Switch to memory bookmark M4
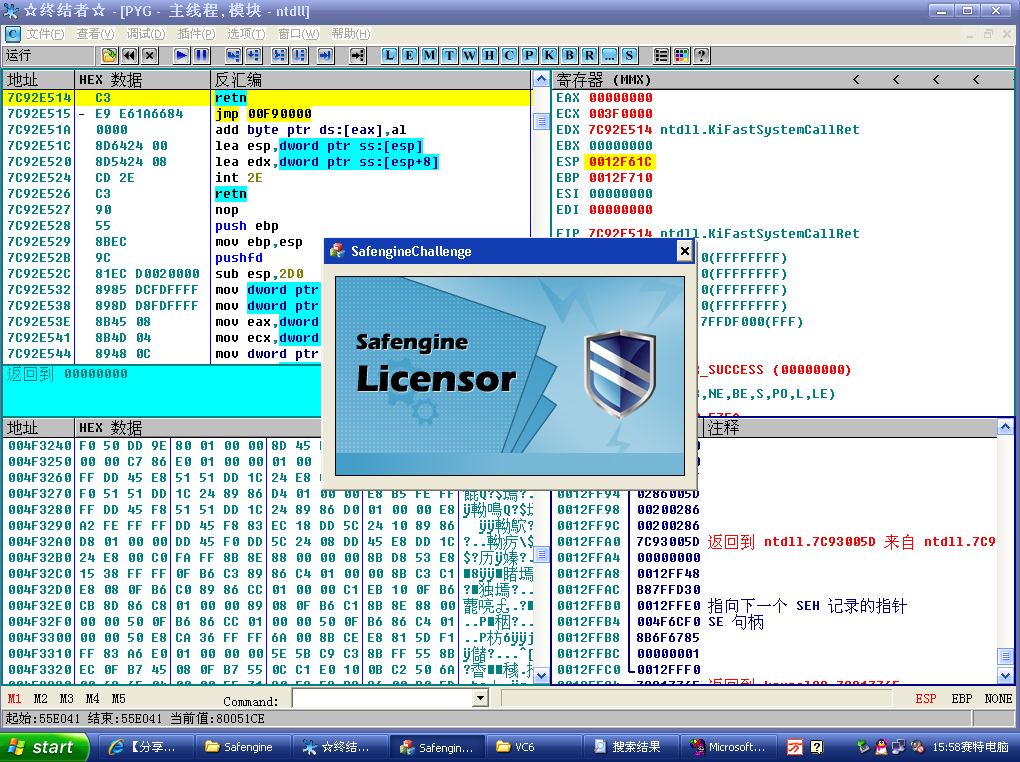1020x762 pixels. (x=92, y=699)
